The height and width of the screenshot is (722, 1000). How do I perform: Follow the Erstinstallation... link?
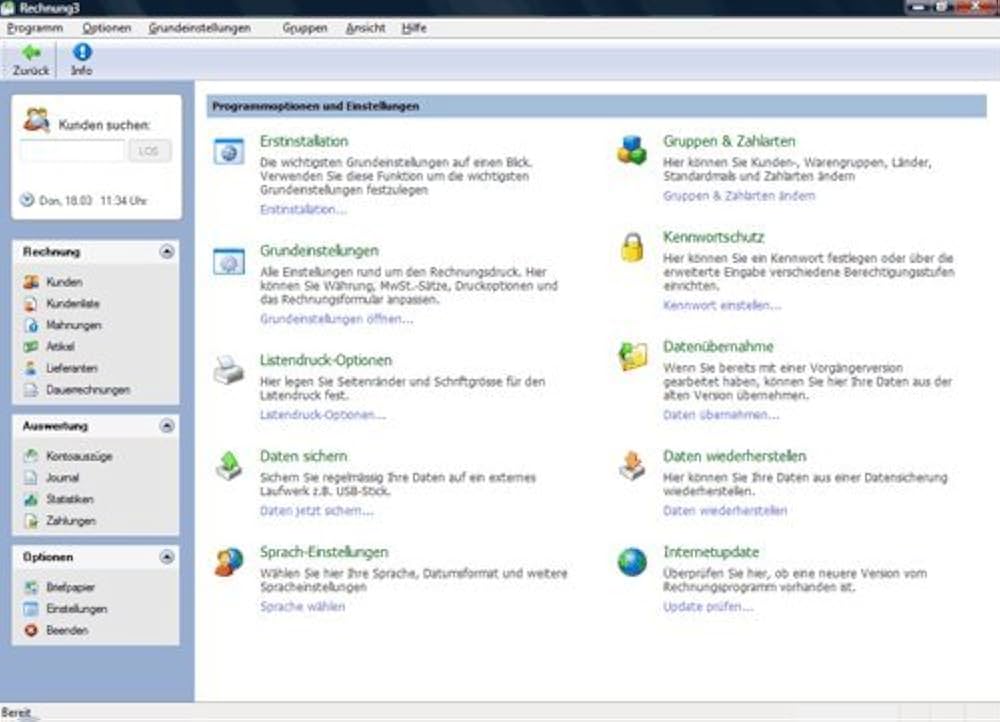coord(303,209)
